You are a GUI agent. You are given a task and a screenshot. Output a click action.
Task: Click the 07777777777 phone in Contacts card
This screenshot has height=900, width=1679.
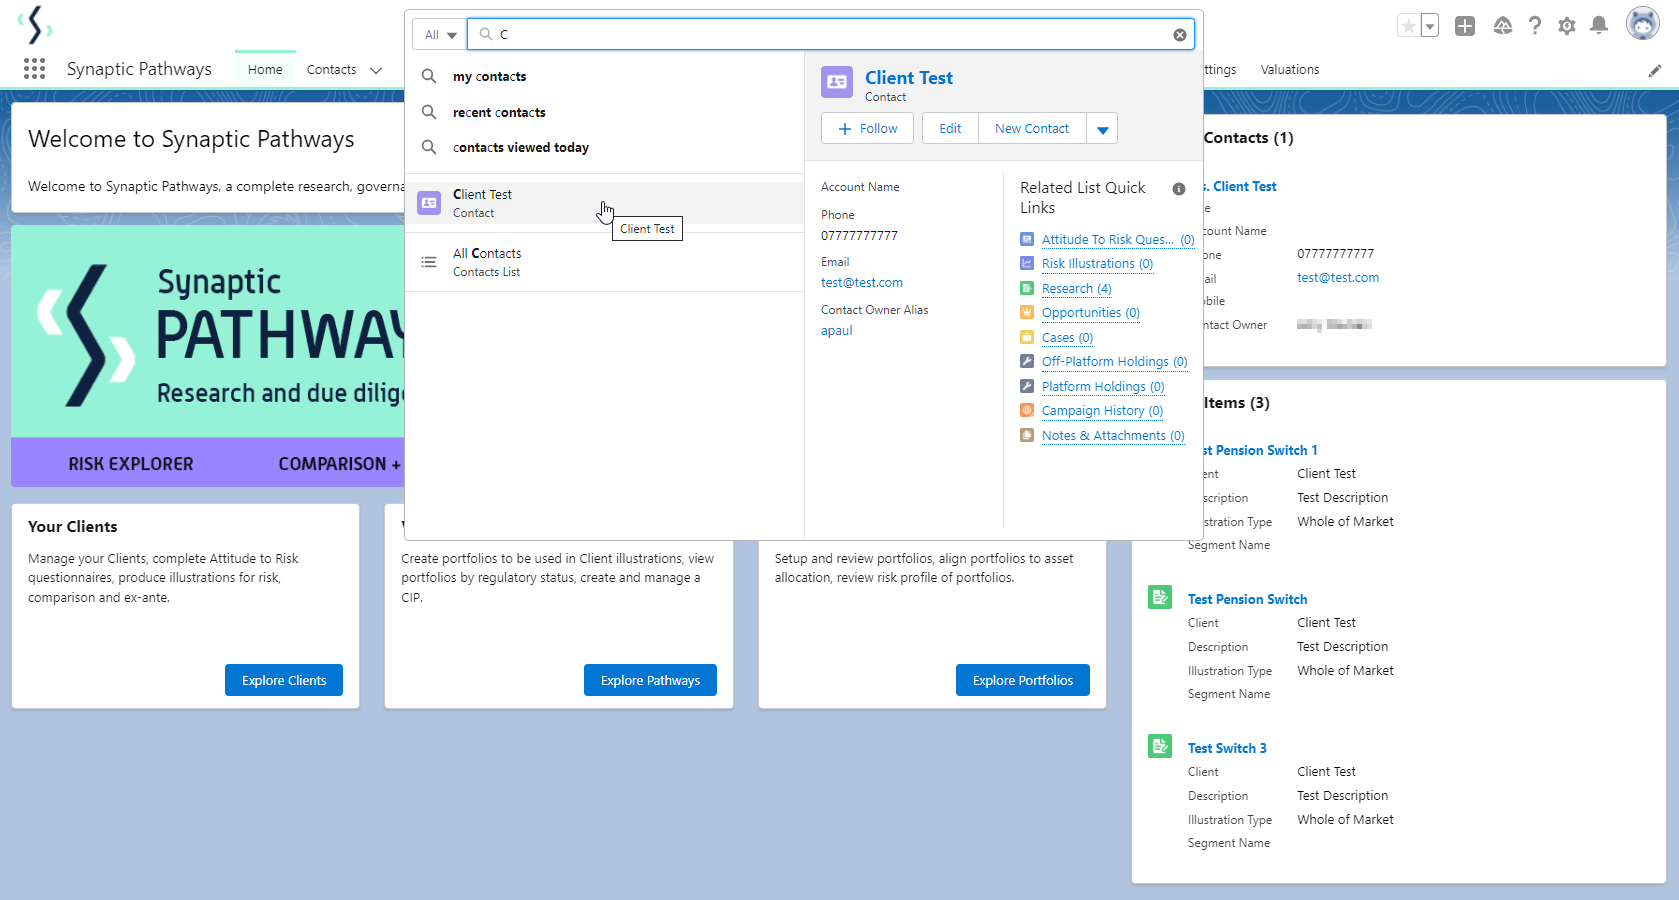1336,254
